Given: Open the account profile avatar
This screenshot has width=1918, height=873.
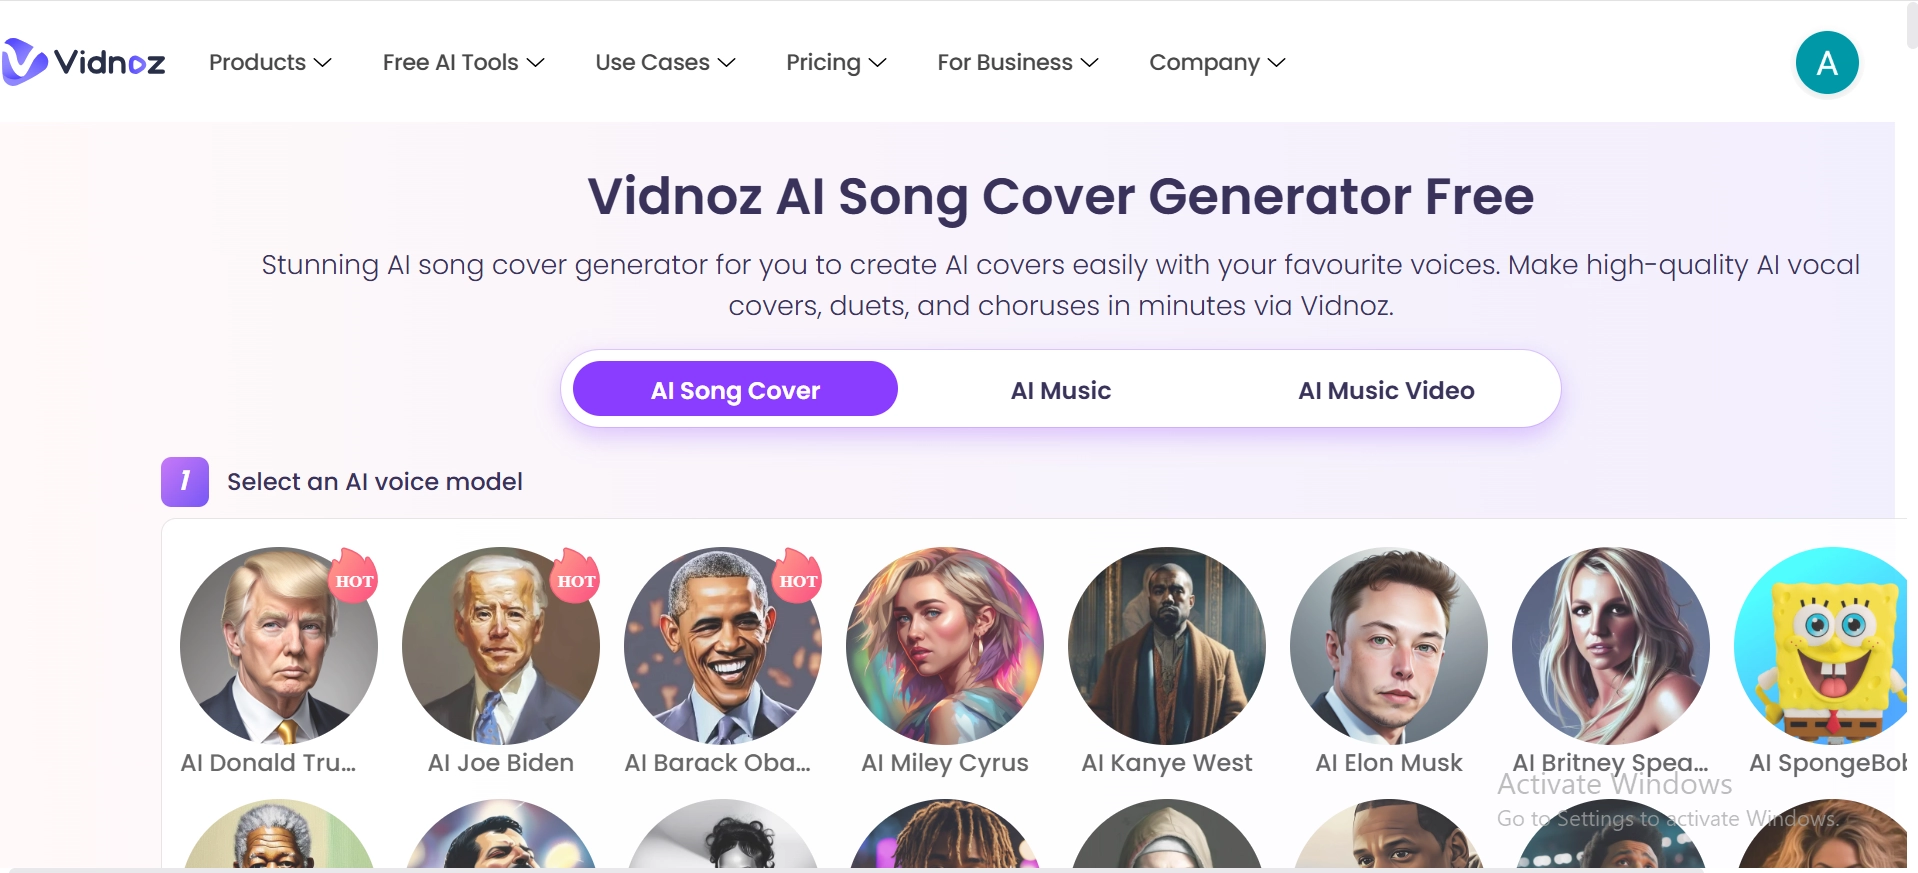Looking at the screenshot, I should click(1827, 62).
